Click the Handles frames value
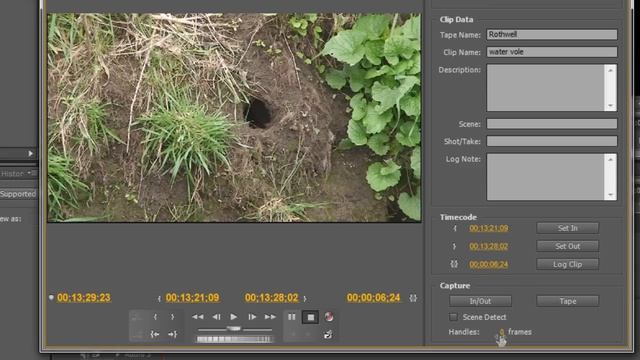Image resolution: width=640 pixels, height=360 pixels. tap(502, 332)
